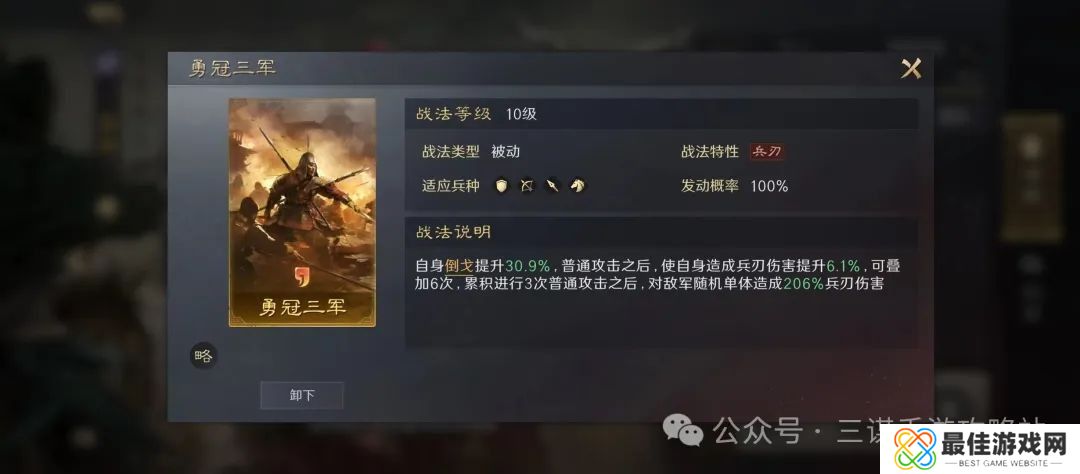Click the 战法等级 10级 row
Viewport: 1080px width, 474px height.
point(661,114)
